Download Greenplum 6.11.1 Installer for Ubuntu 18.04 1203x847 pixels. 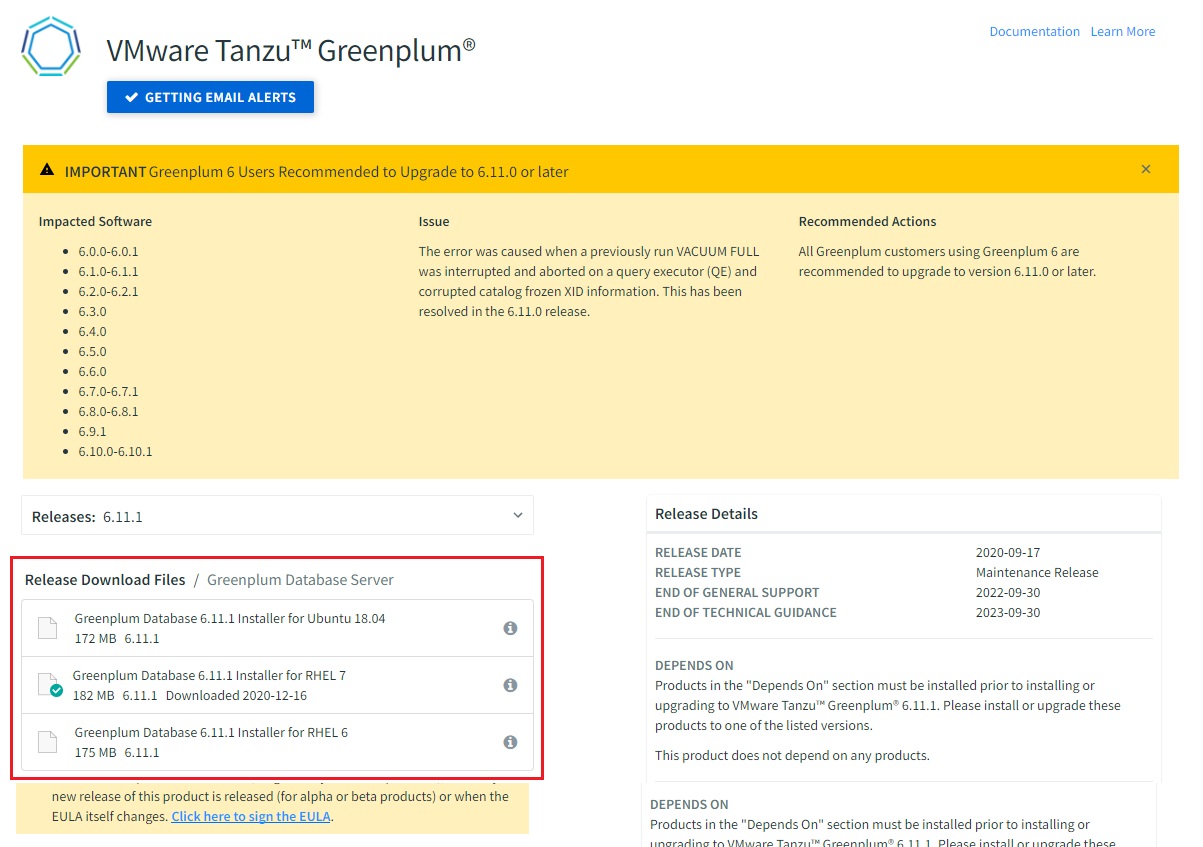[x=277, y=628]
